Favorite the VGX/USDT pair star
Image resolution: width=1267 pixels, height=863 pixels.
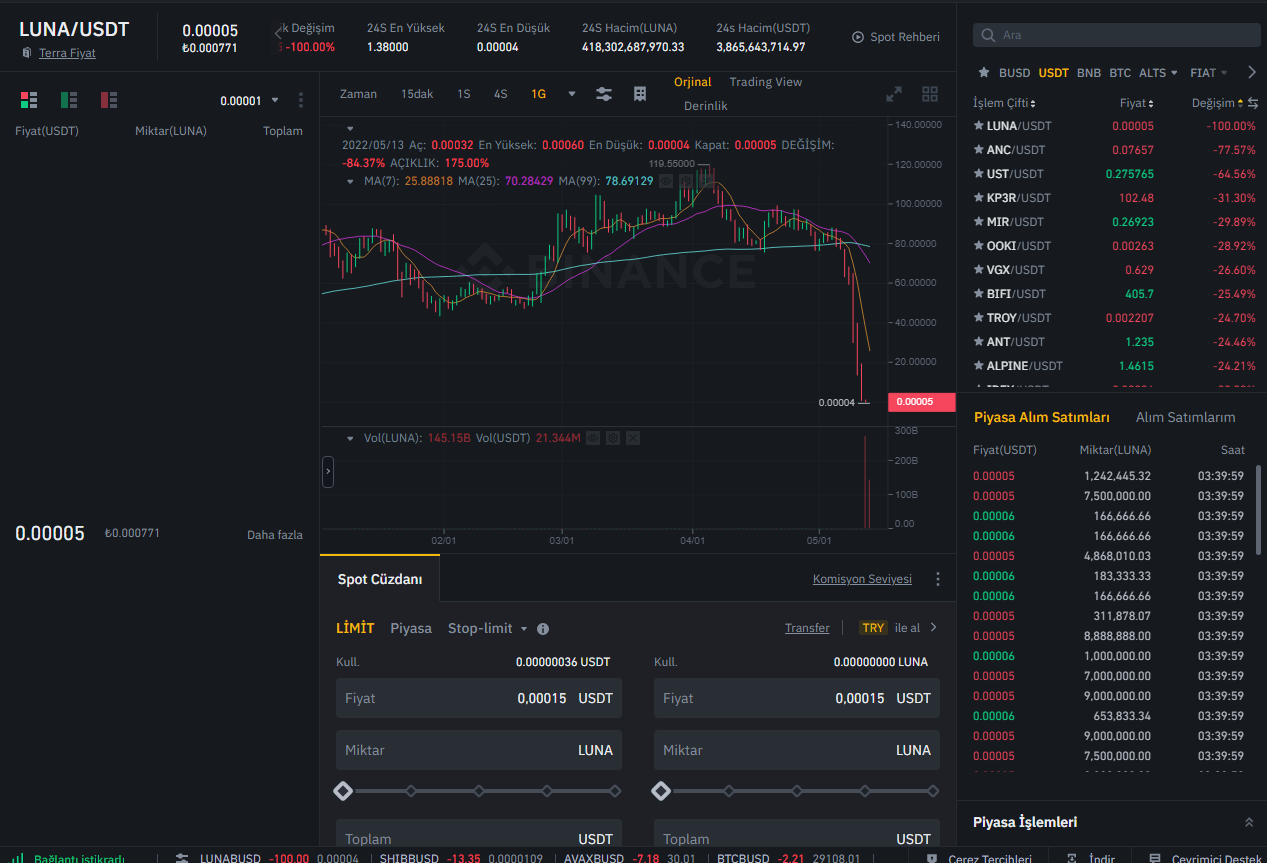pos(978,270)
